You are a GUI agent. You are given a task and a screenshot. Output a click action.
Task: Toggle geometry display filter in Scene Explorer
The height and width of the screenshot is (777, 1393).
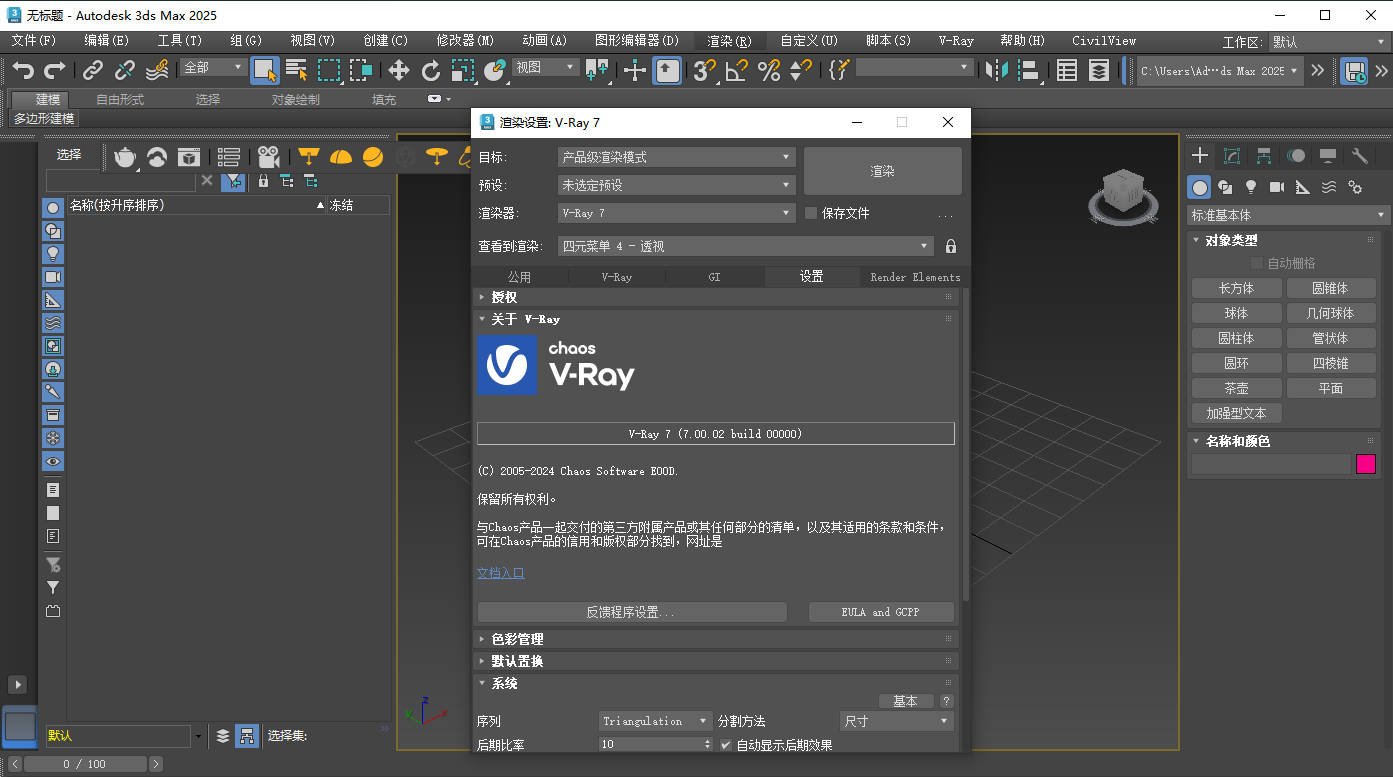pyautogui.click(x=53, y=208)
